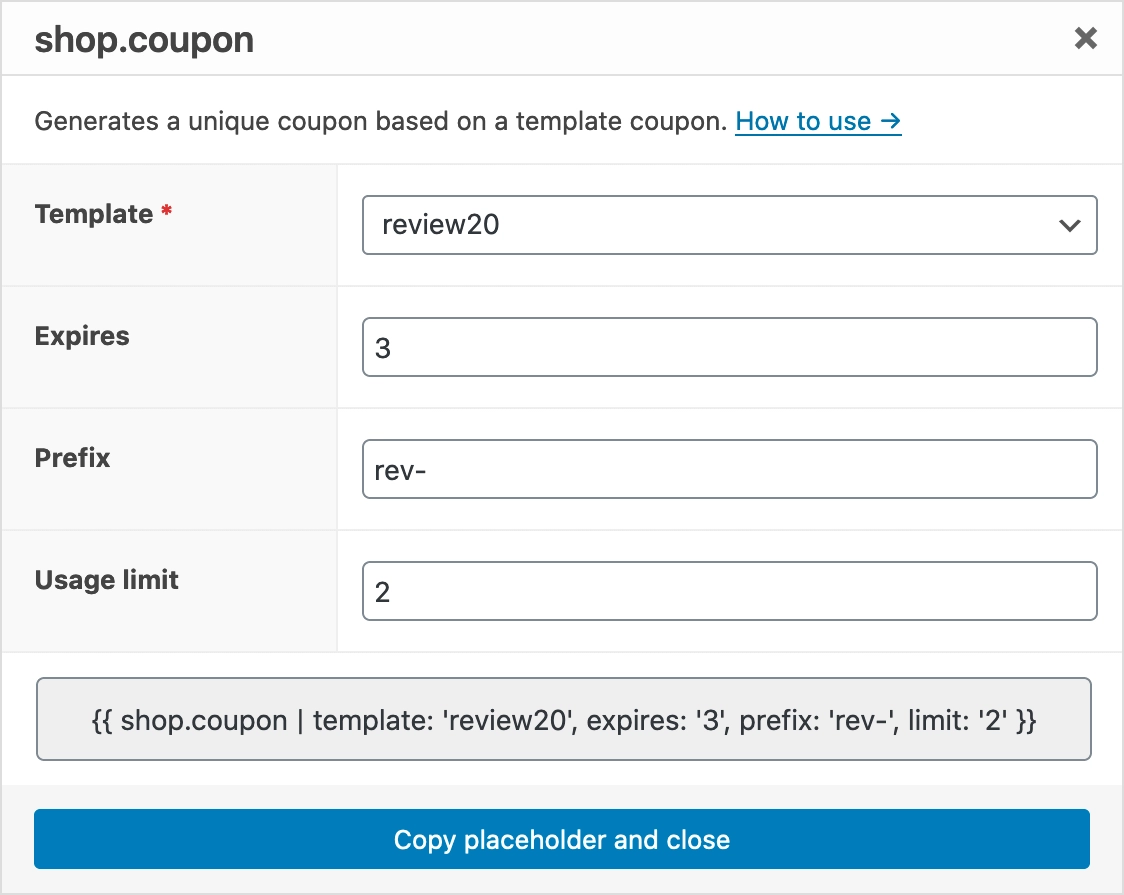Focus the Expires input field
This screenshot has width=1124, height=895.
click(729, 348)
